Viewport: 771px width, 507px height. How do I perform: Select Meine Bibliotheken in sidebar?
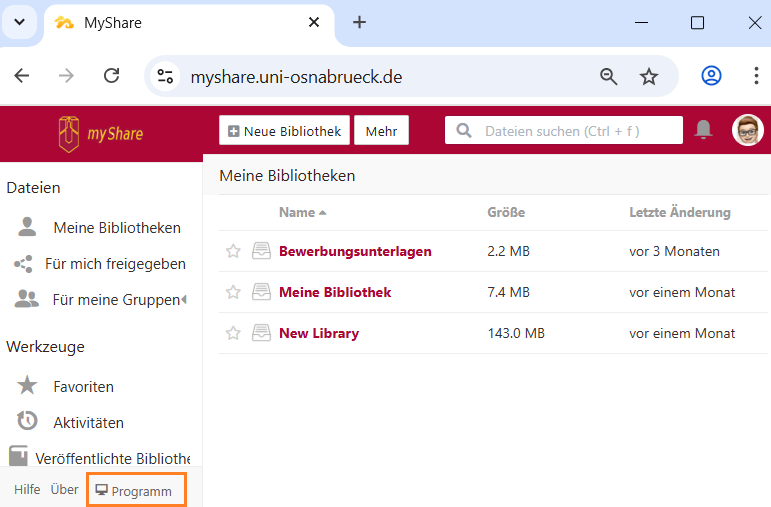click(x=116, y=228)
